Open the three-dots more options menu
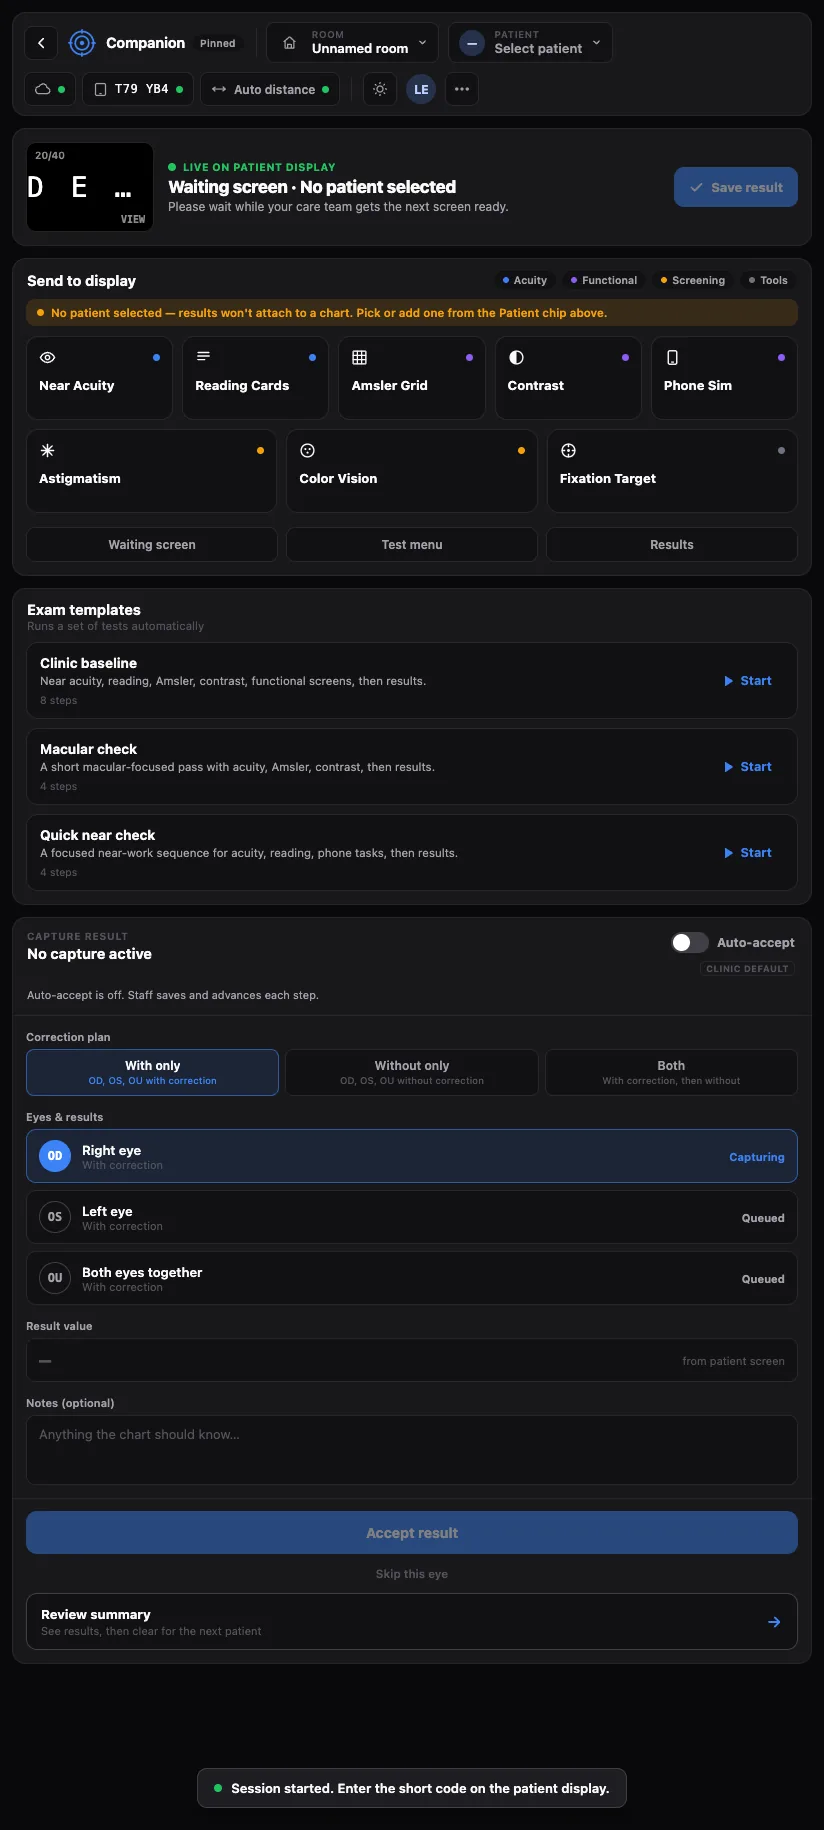824x1830 pixels. point(462,89)
